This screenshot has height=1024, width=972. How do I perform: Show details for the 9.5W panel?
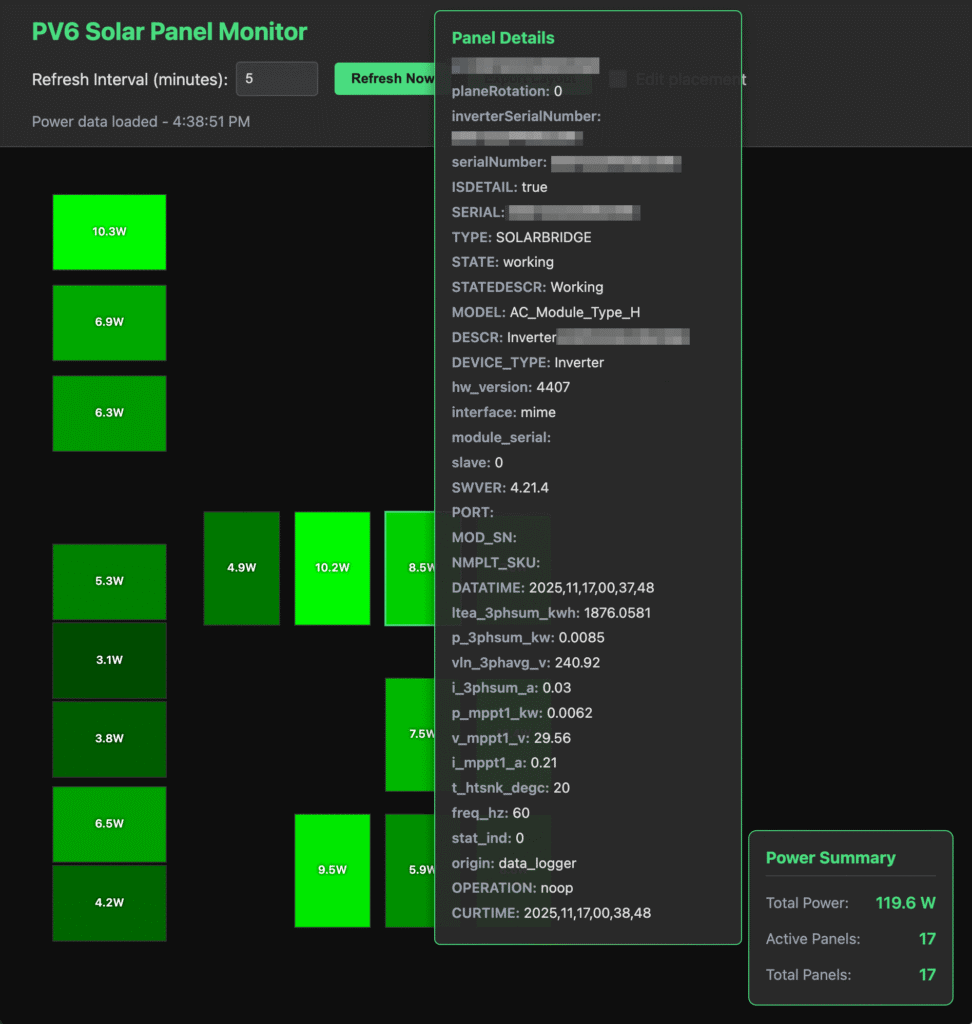332,870
